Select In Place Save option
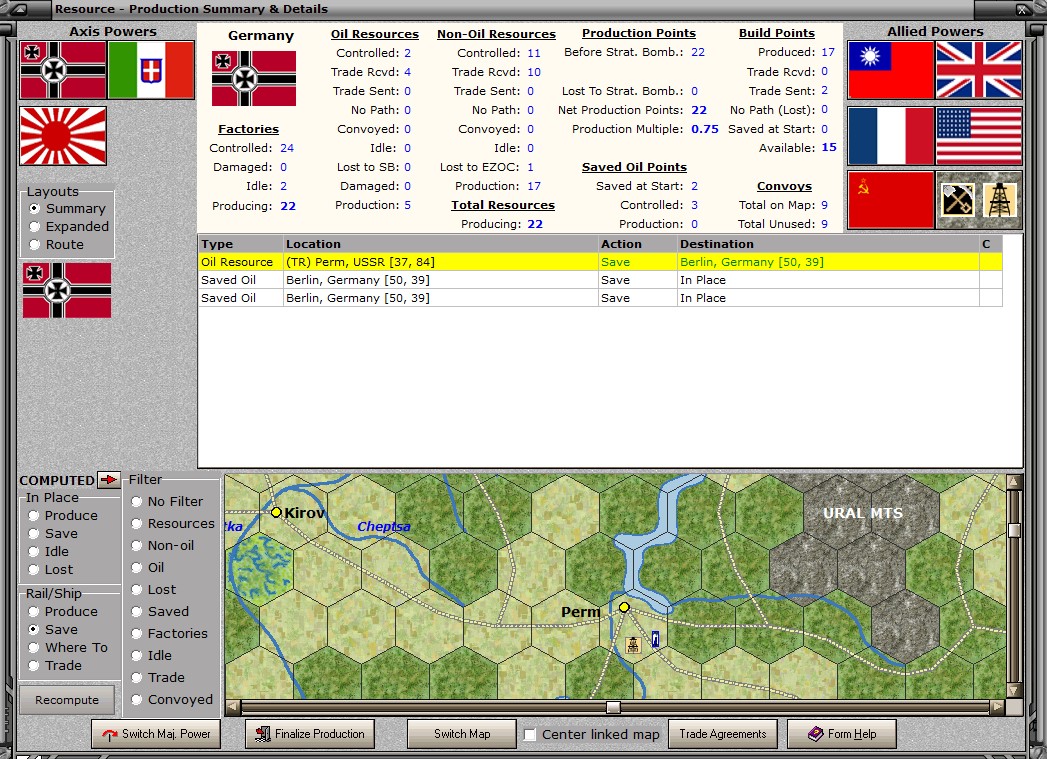The height and width of the screenshot is (759, 1047). click(53, 533)
